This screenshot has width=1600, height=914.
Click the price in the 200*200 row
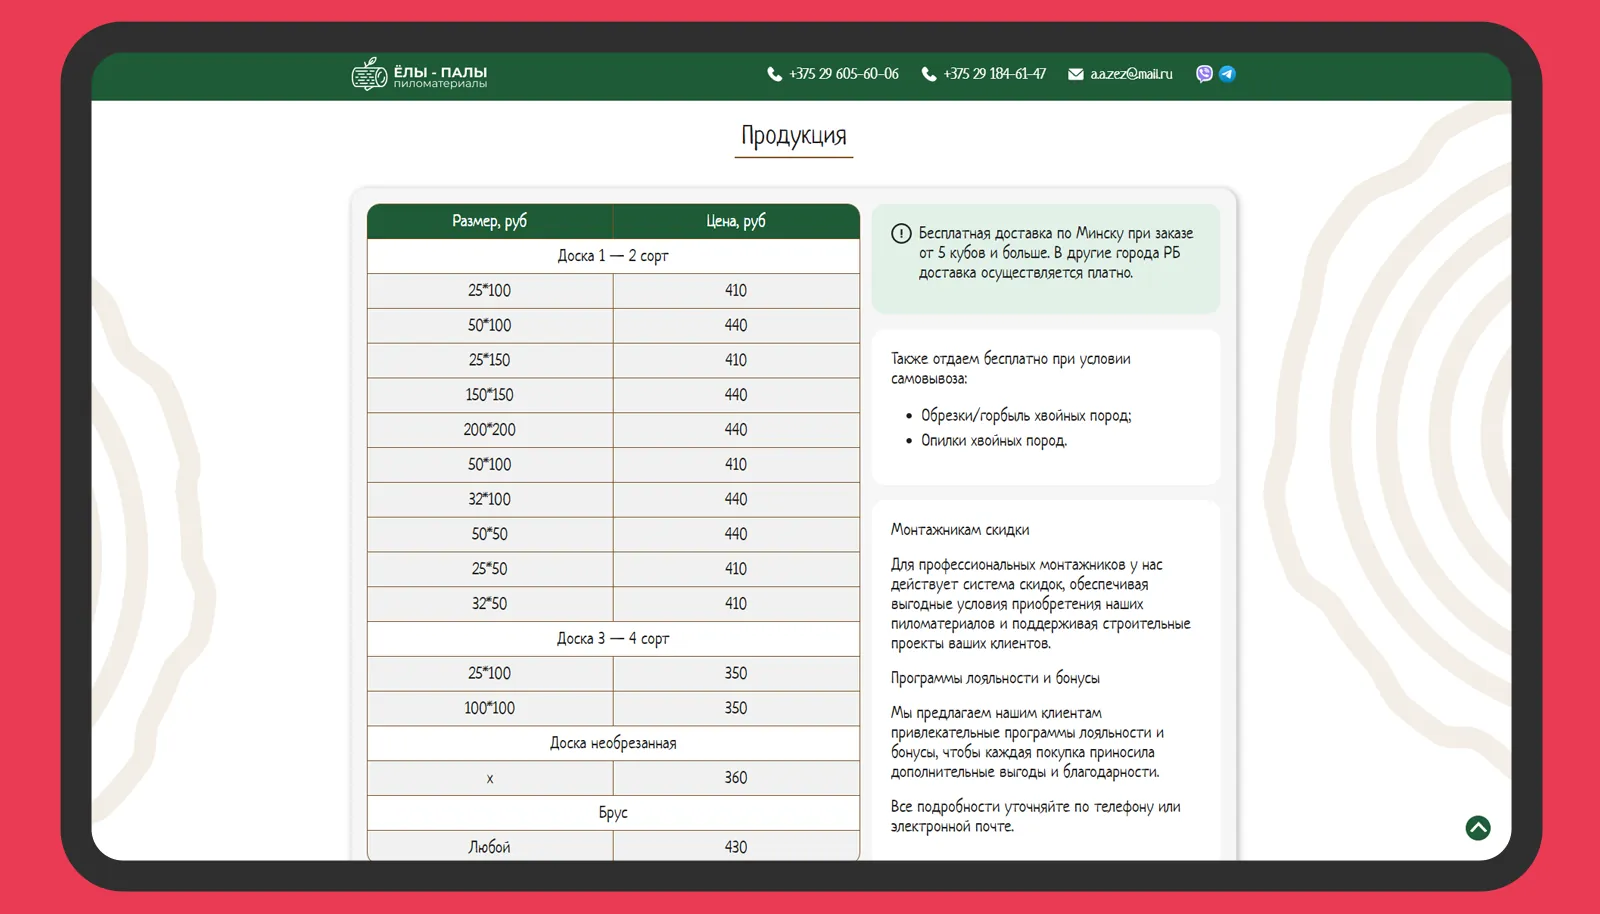point(736,430)
